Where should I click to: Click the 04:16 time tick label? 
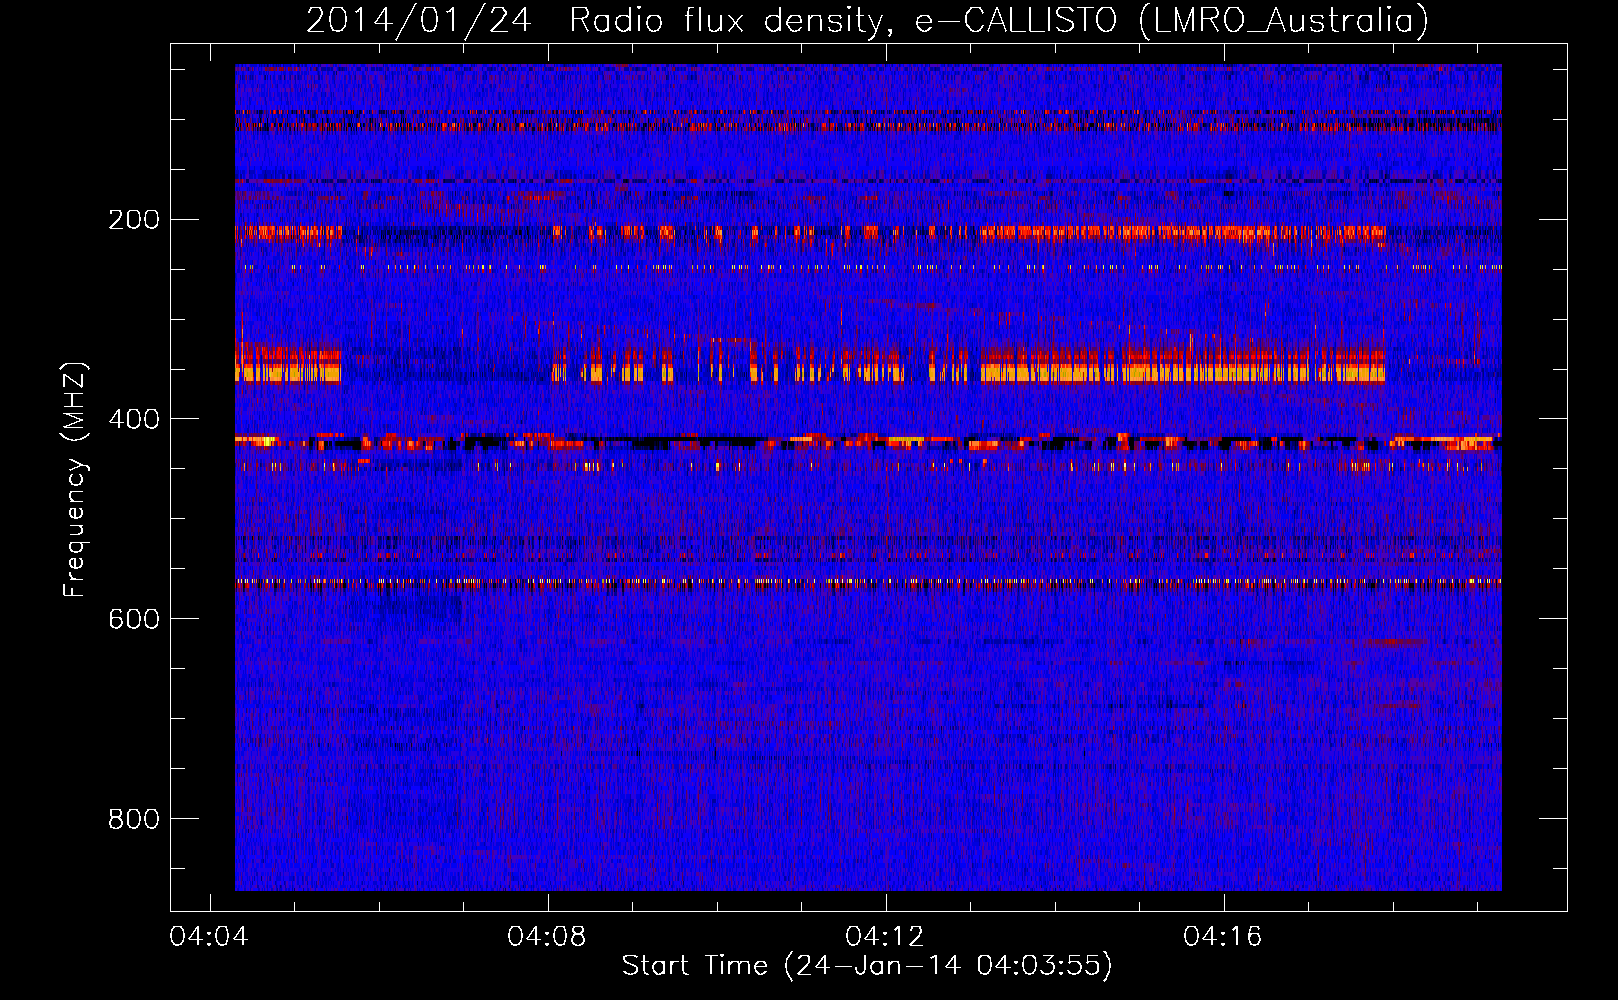pos(1223,937)
